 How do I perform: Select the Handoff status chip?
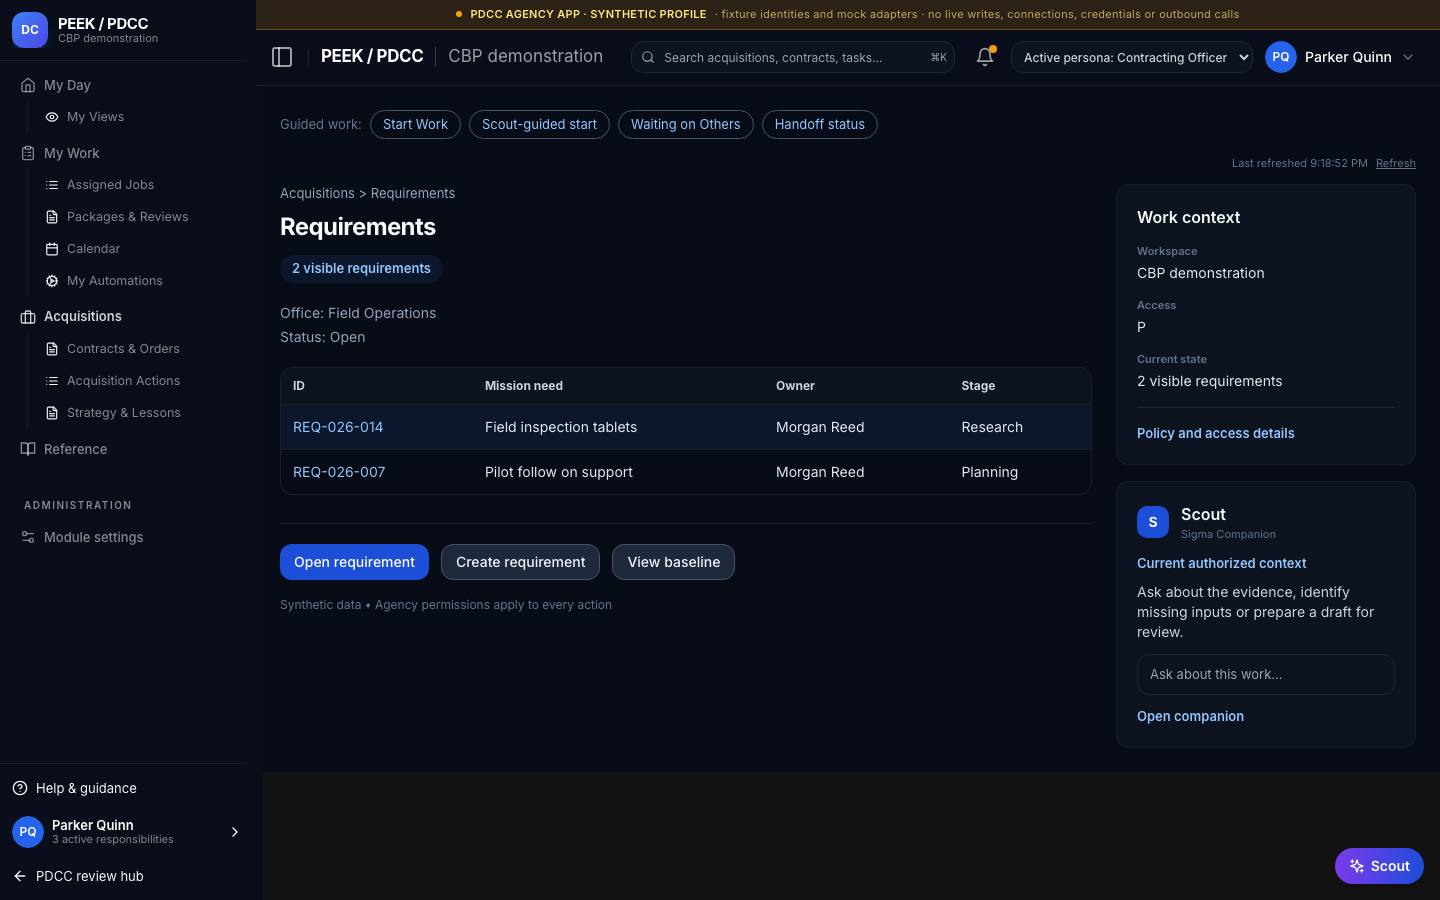click(819, 124)
